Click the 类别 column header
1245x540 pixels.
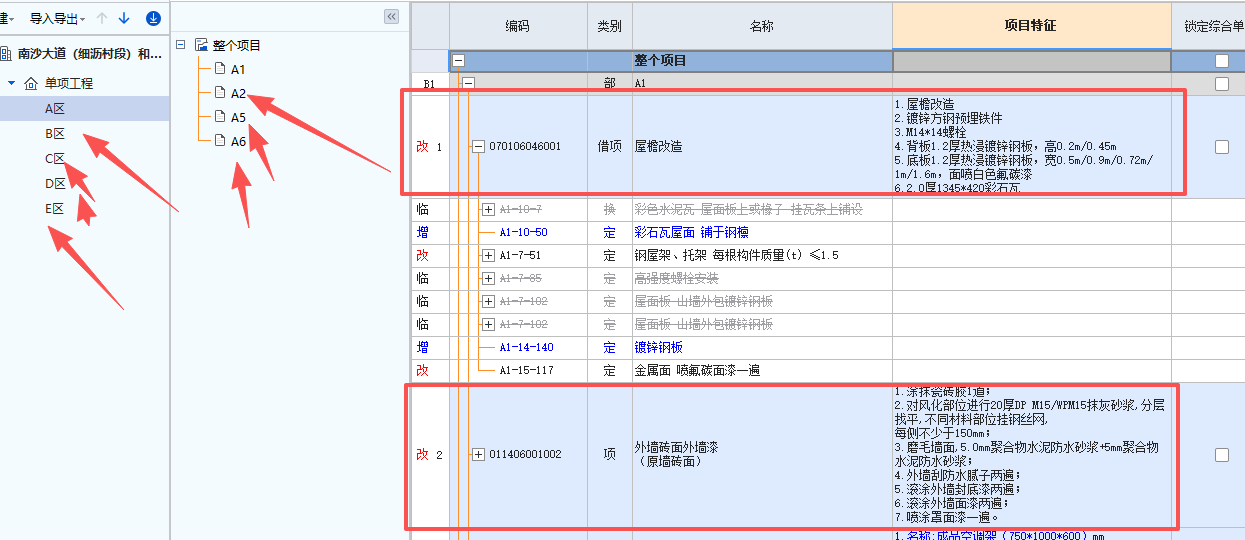(x=610, y=26)
